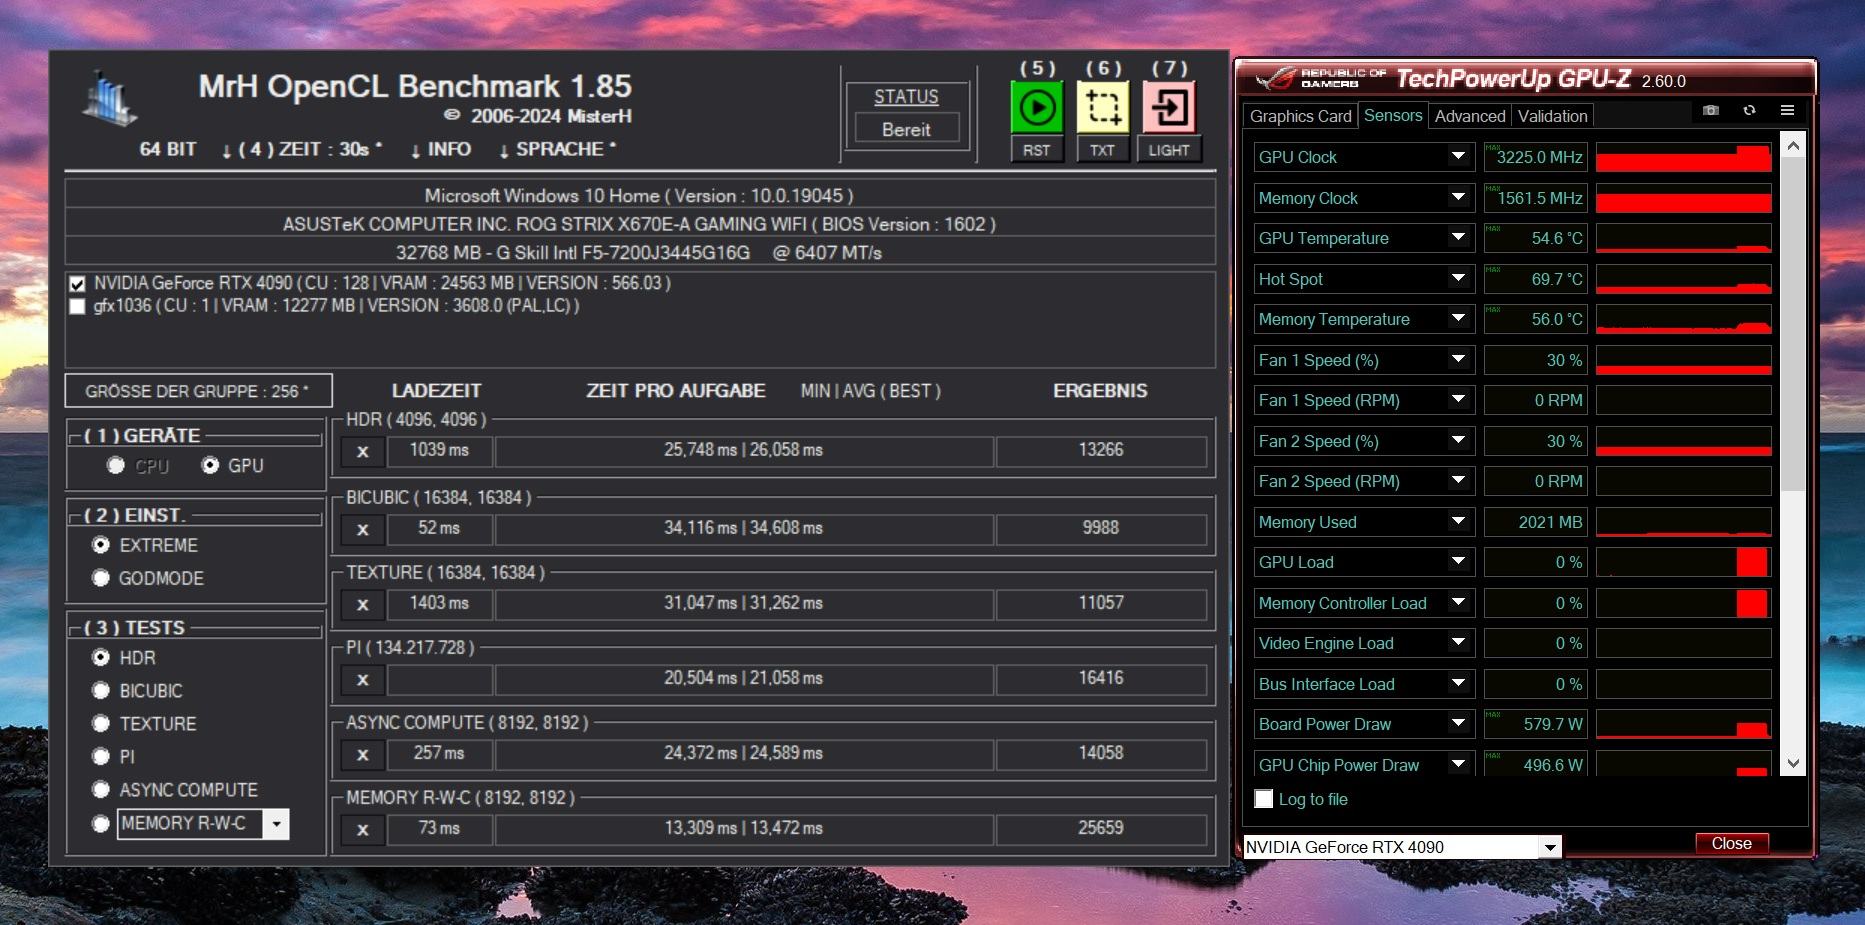Switch to Graphics Card tab in GPU-Z
This screenshot has width=1865, height=925.
pyautogui.click(x=1300, y=116)
